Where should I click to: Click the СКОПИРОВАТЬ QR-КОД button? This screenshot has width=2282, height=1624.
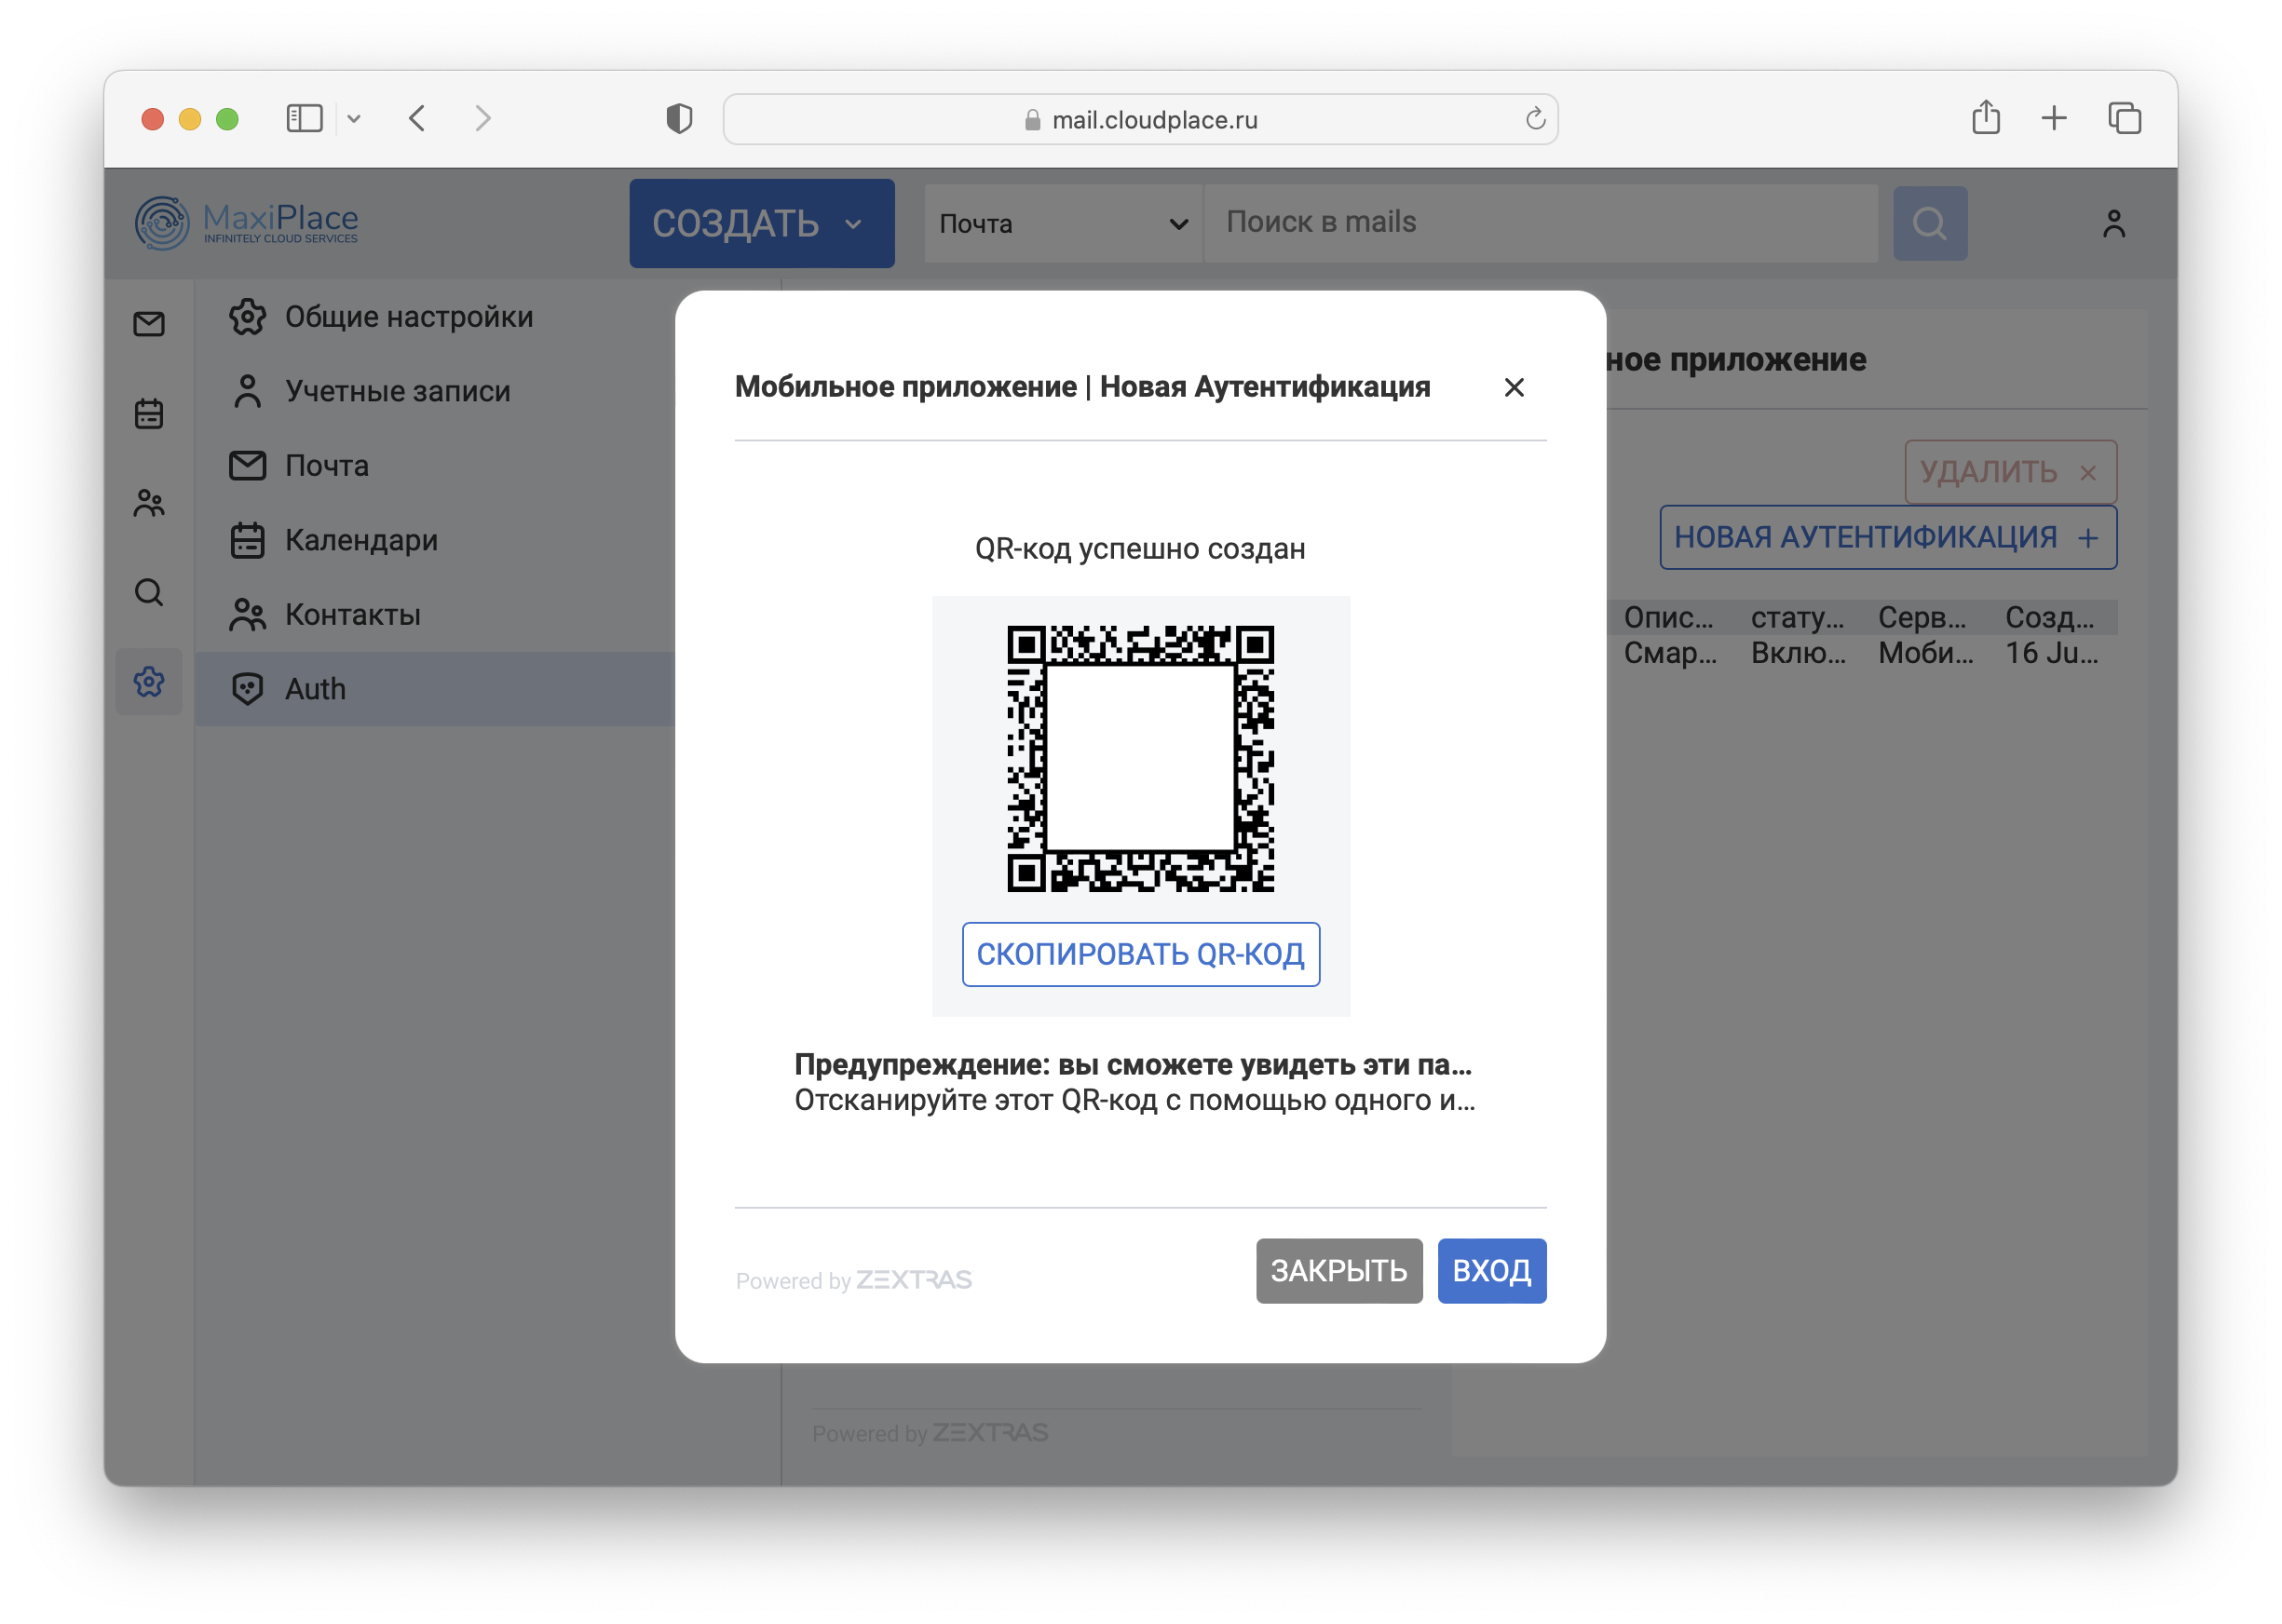1140,954
